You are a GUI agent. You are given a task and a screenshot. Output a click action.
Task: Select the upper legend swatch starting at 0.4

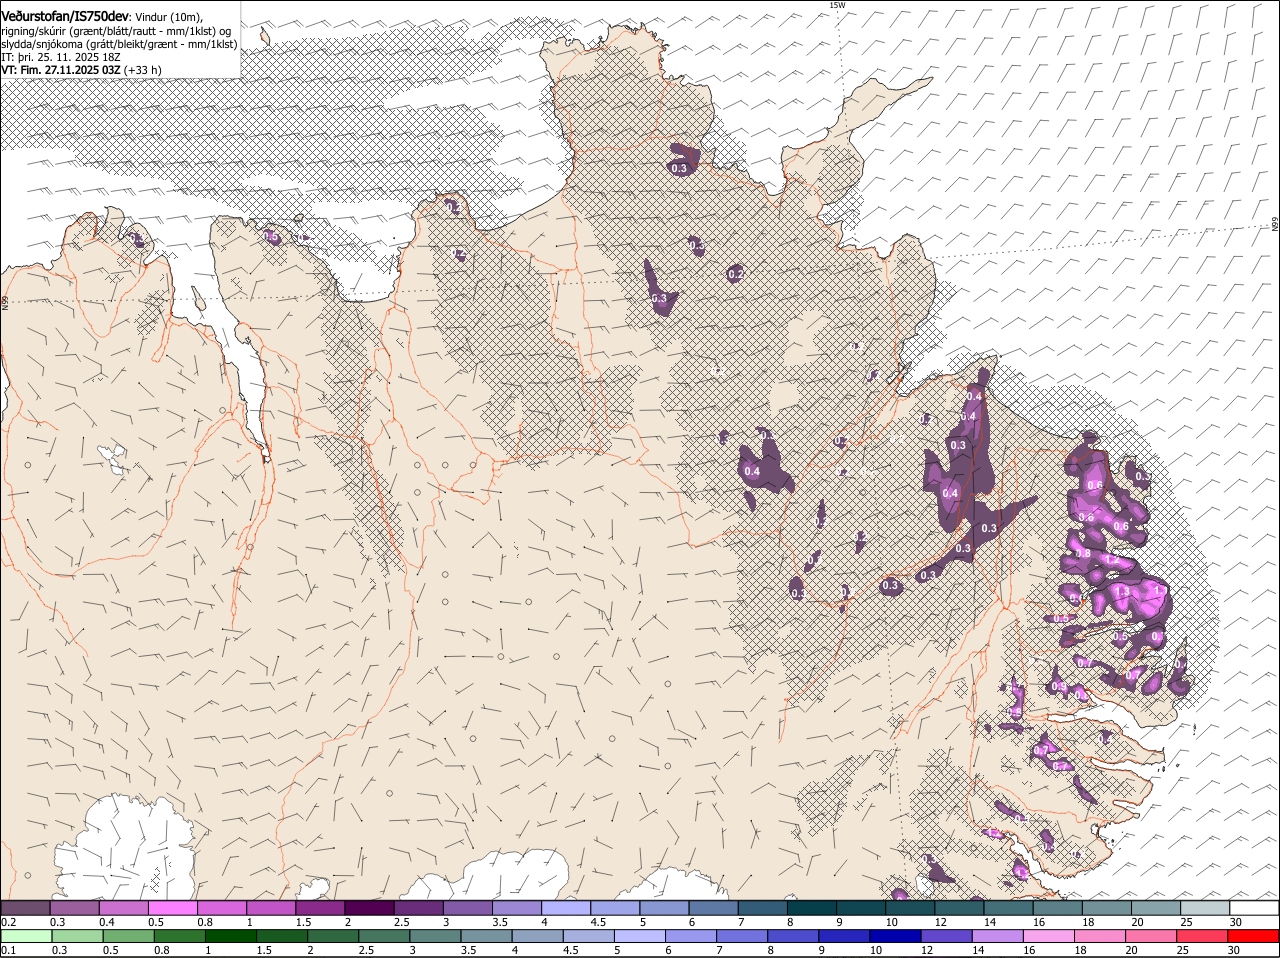(123, 908)
